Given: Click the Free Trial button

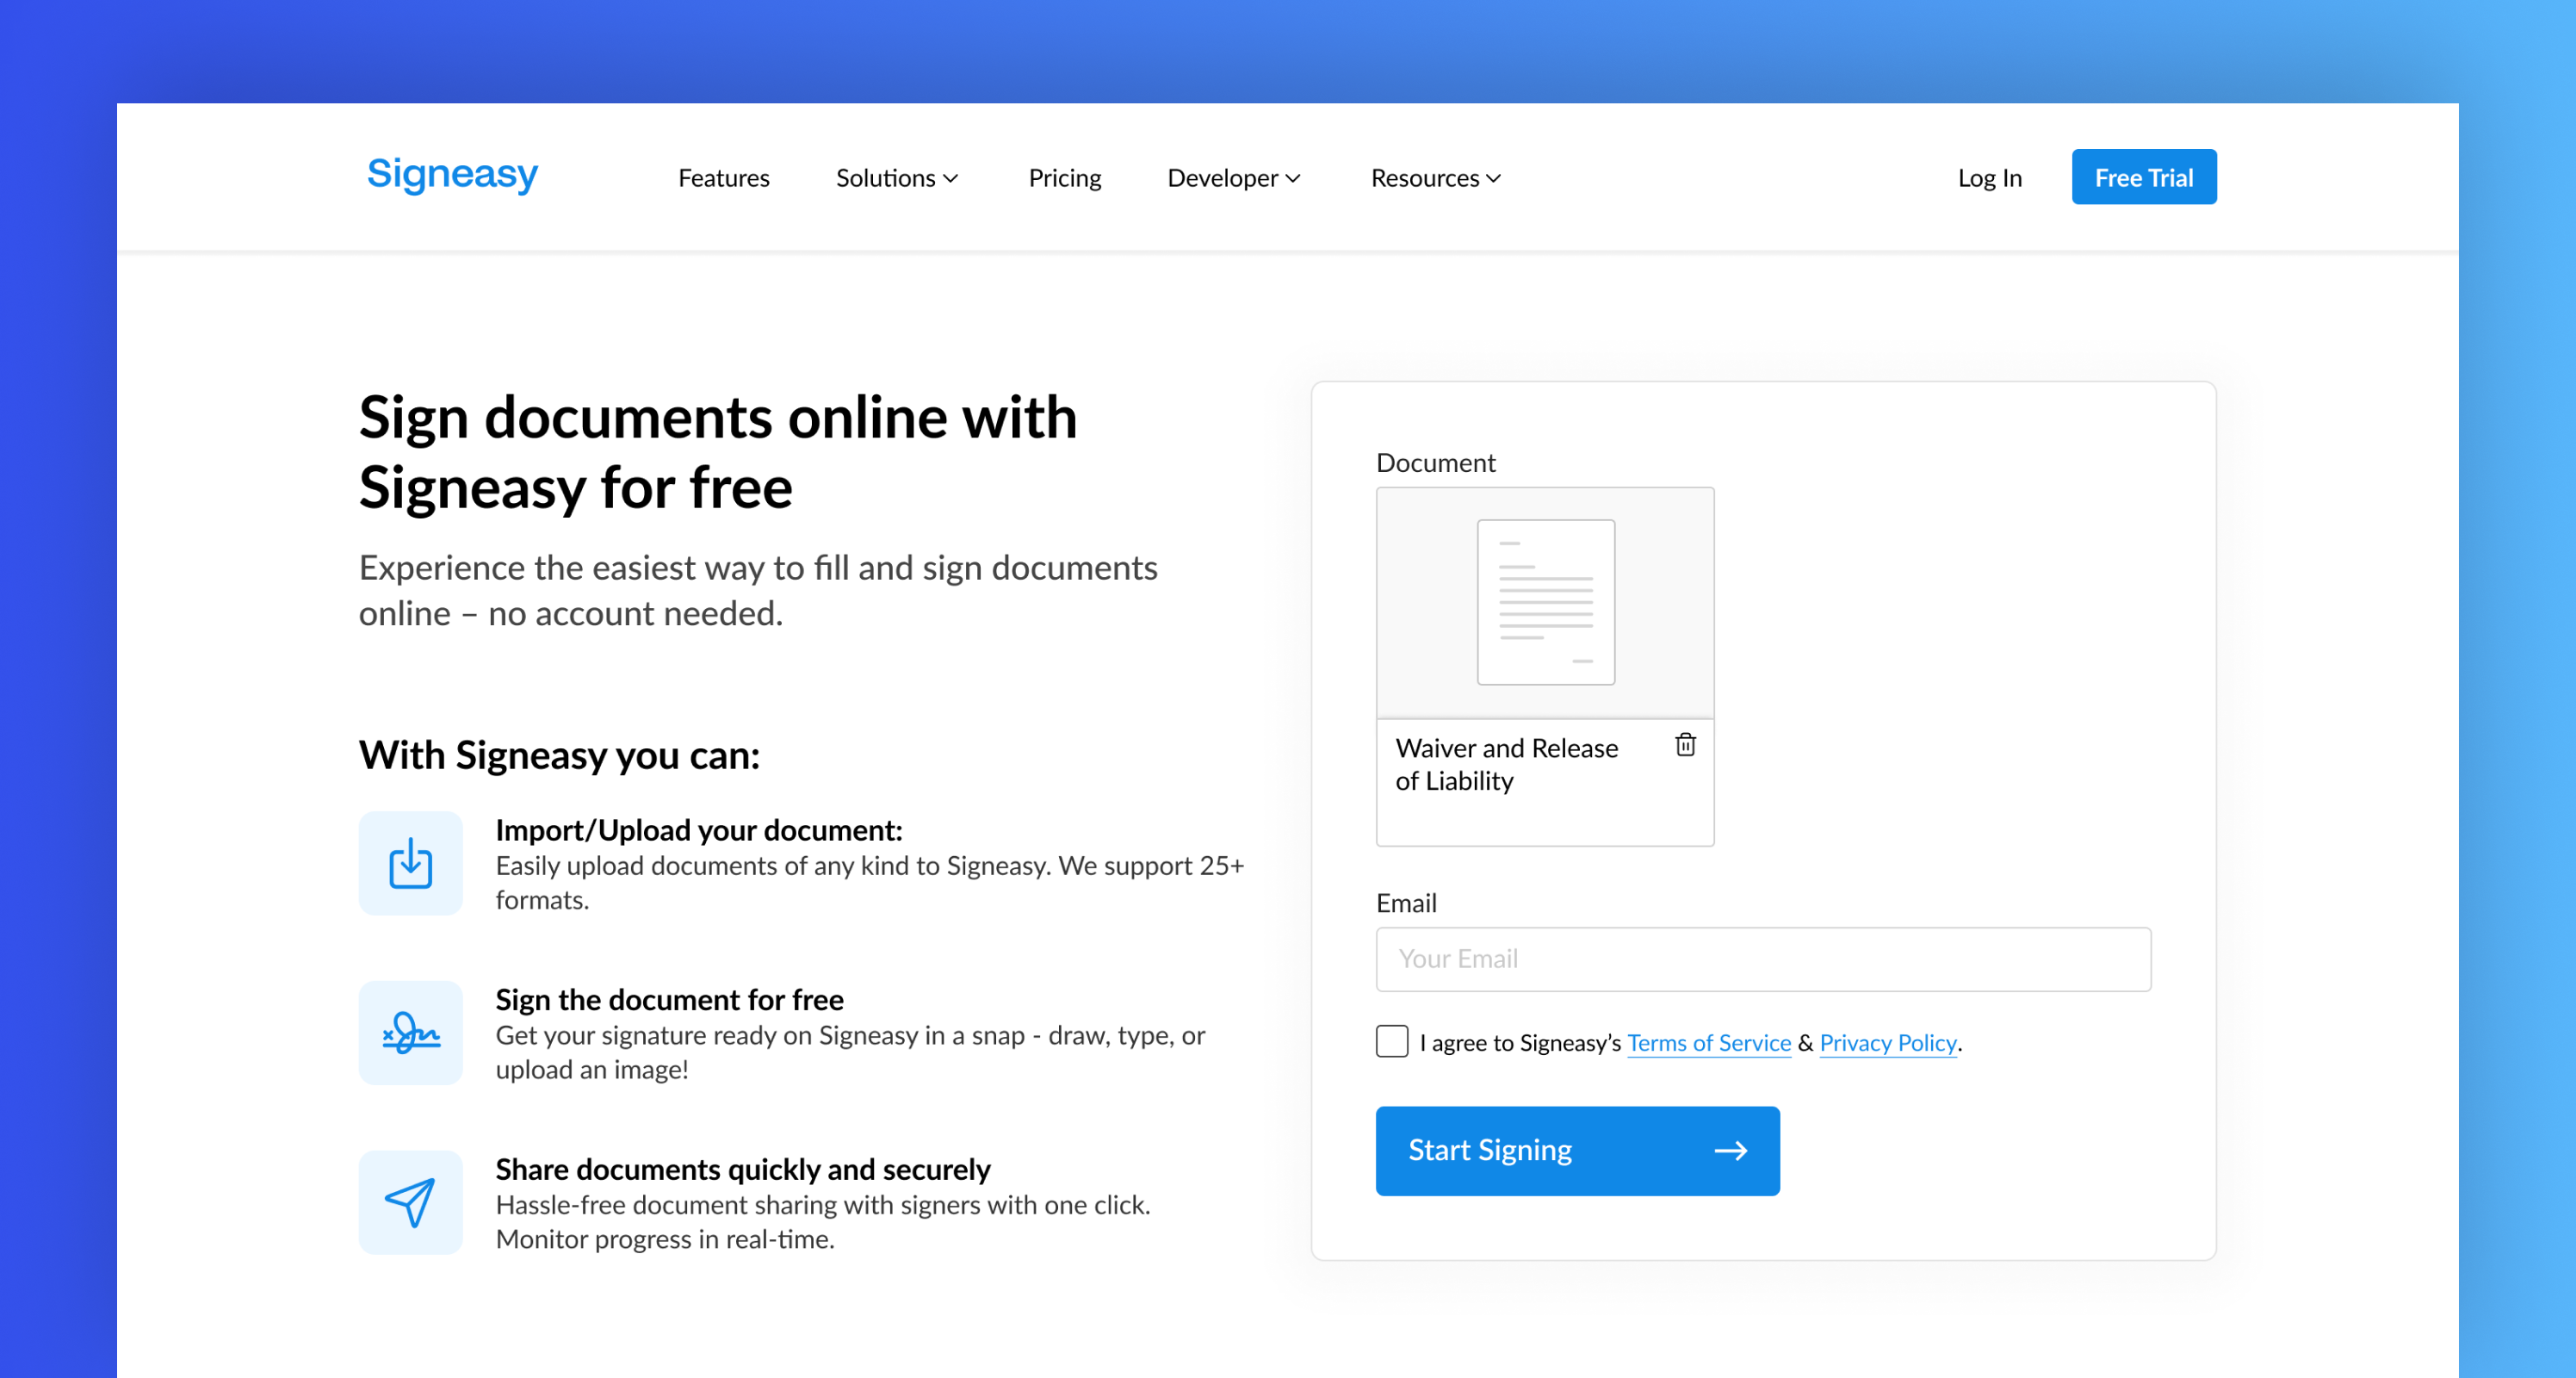Looking at the screenshot, I should (x=2143, y=177).
